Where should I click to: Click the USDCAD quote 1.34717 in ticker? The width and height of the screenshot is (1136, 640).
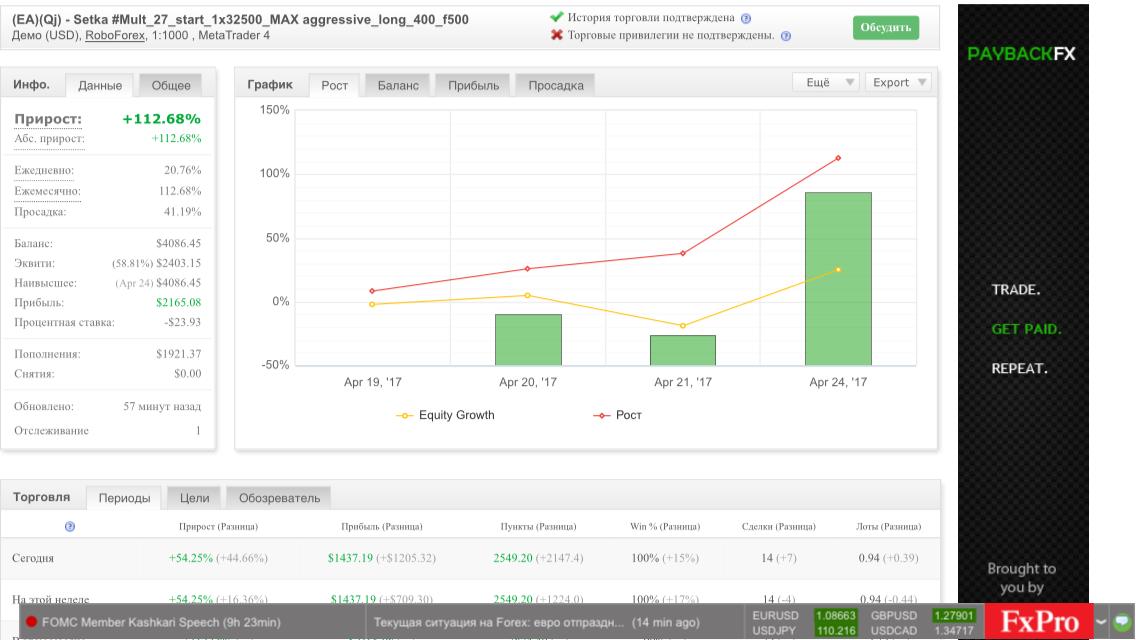(x=953, y=631)
